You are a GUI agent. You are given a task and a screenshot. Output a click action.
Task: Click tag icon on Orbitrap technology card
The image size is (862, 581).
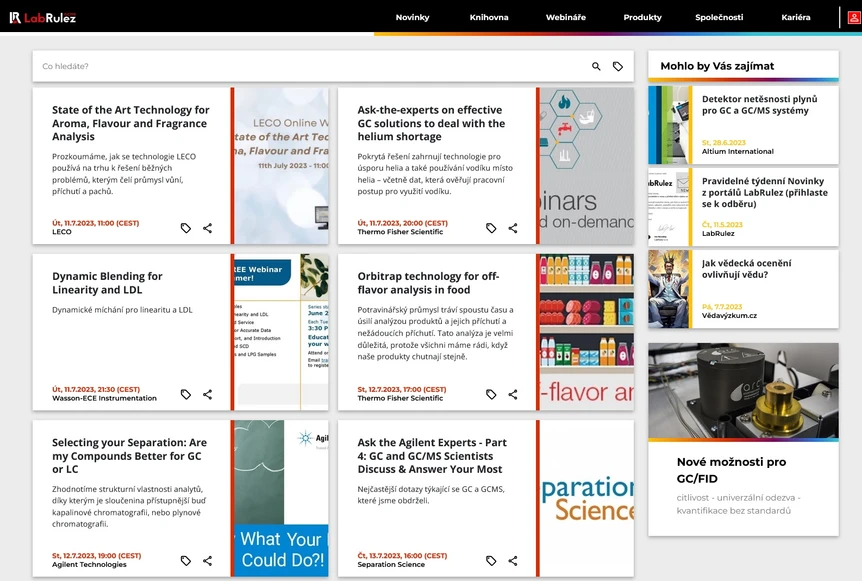click(x=491, y=394)
